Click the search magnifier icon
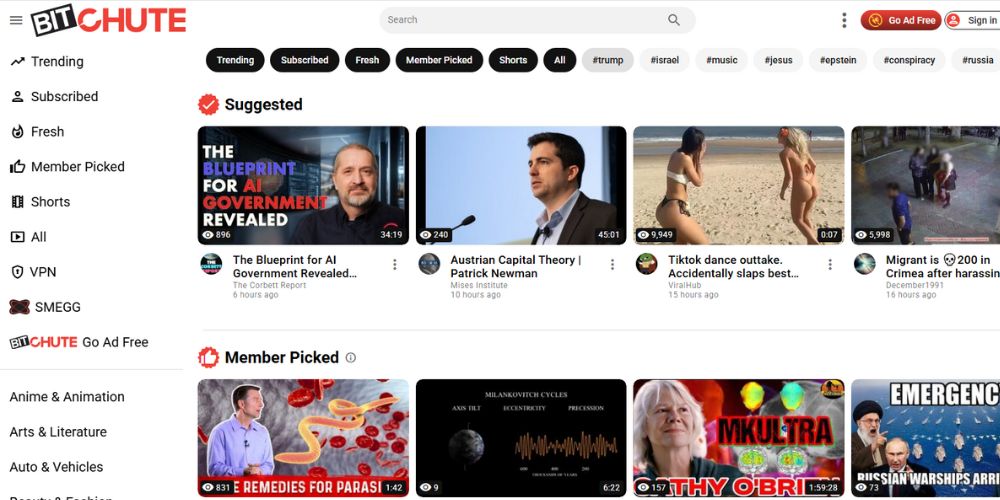 [674, 20]
